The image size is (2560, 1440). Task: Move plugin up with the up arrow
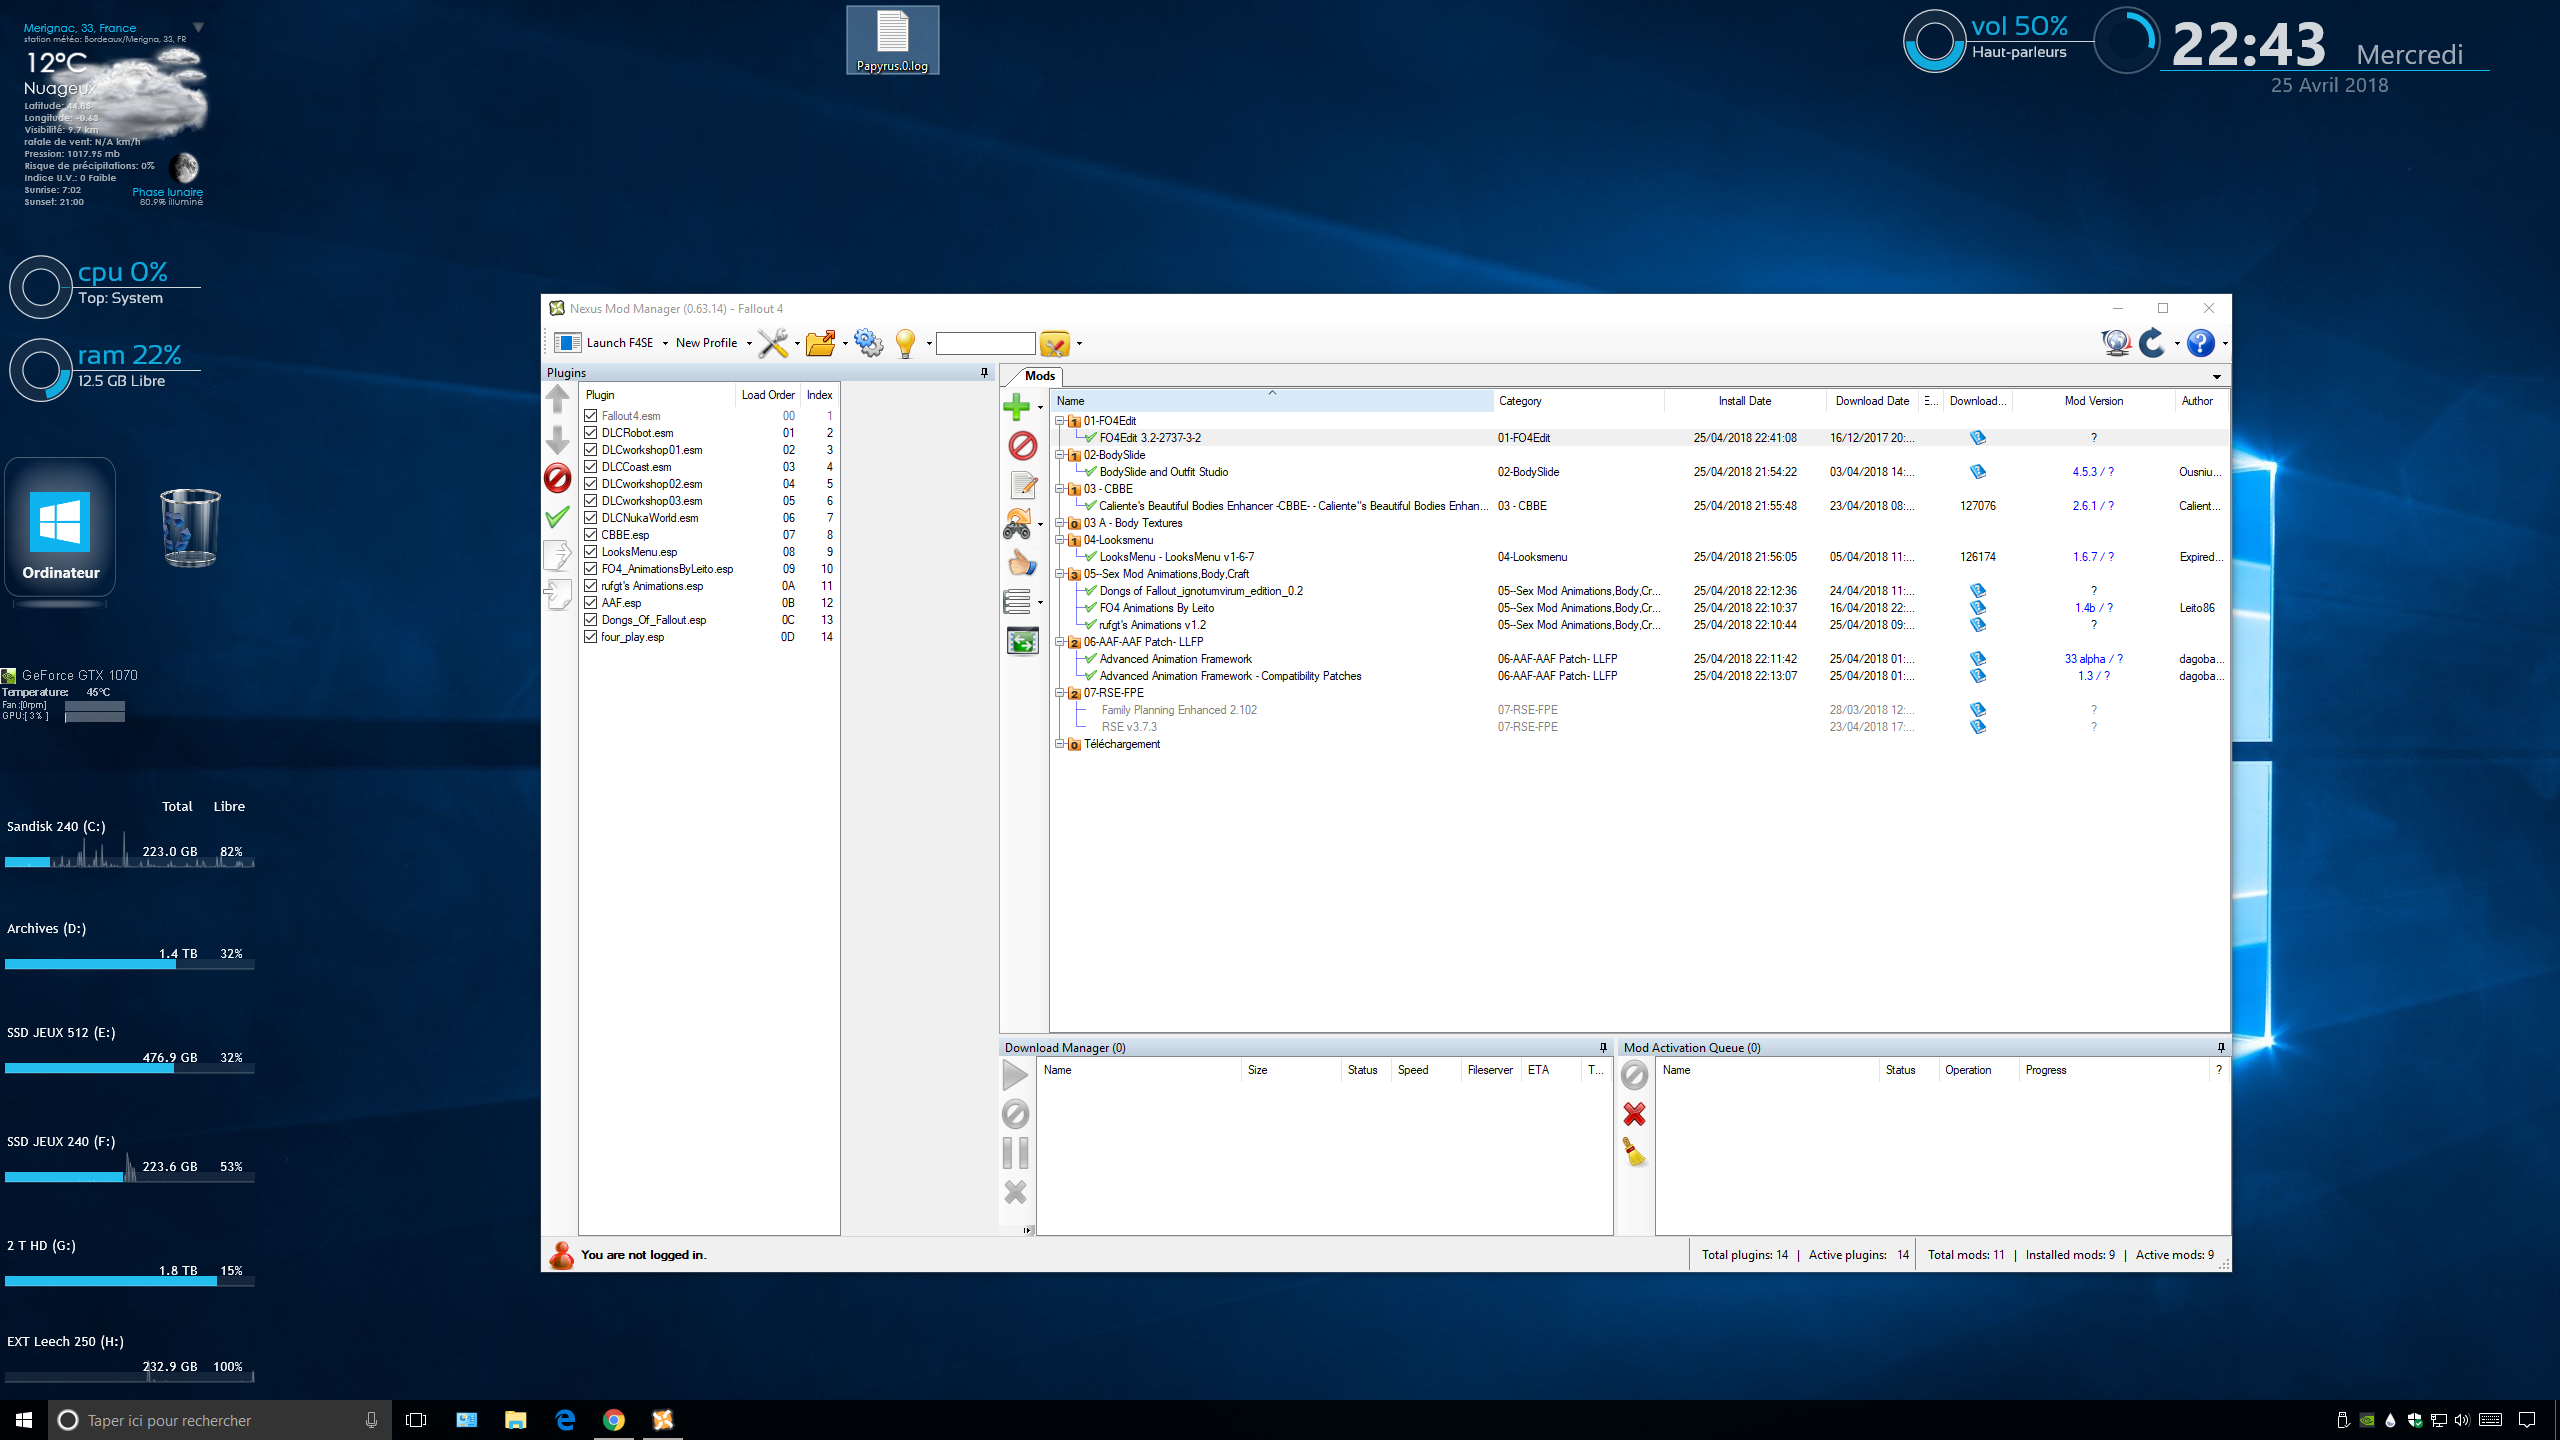pos(558,400)
